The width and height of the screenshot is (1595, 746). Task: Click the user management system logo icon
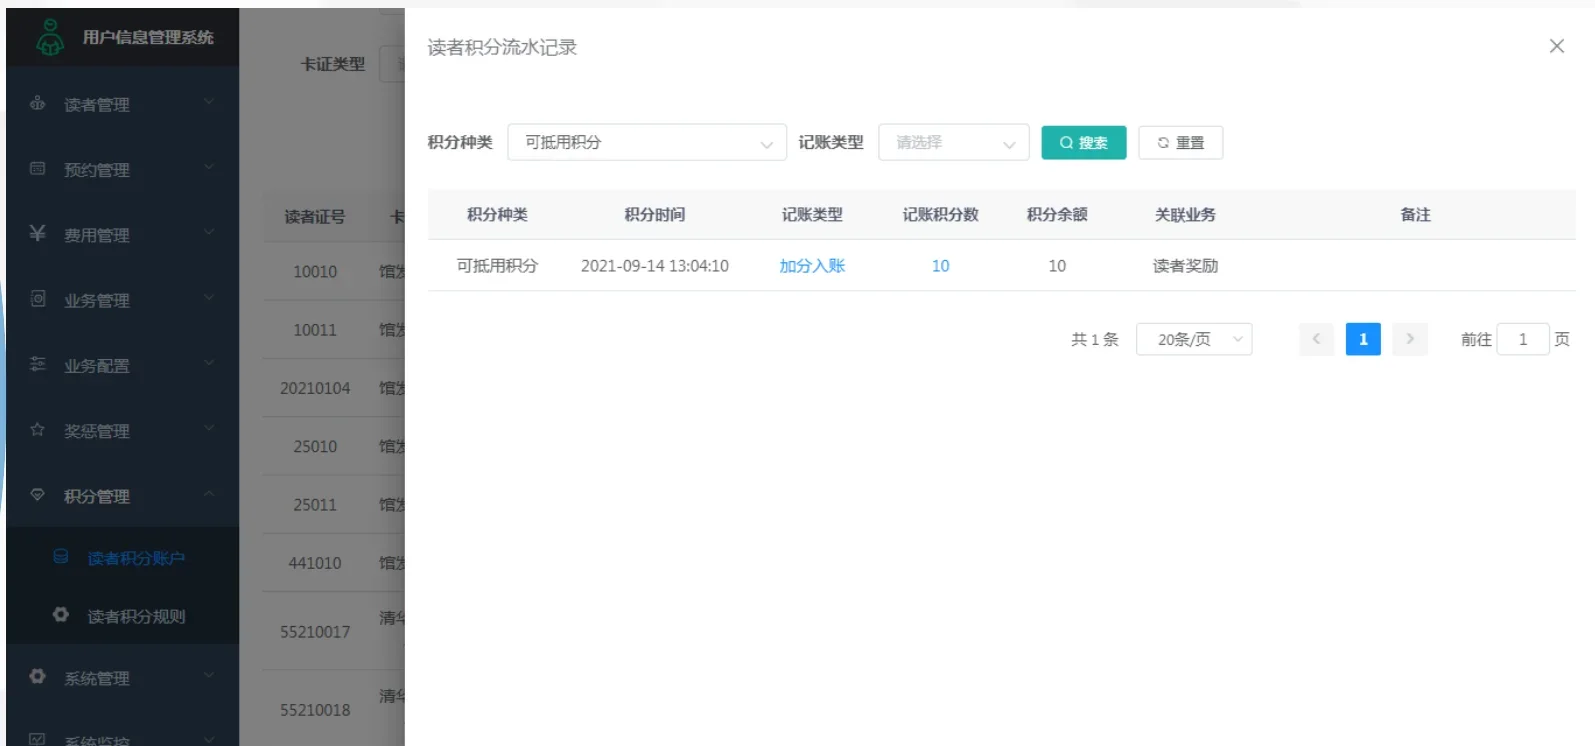tap(50, 37)
